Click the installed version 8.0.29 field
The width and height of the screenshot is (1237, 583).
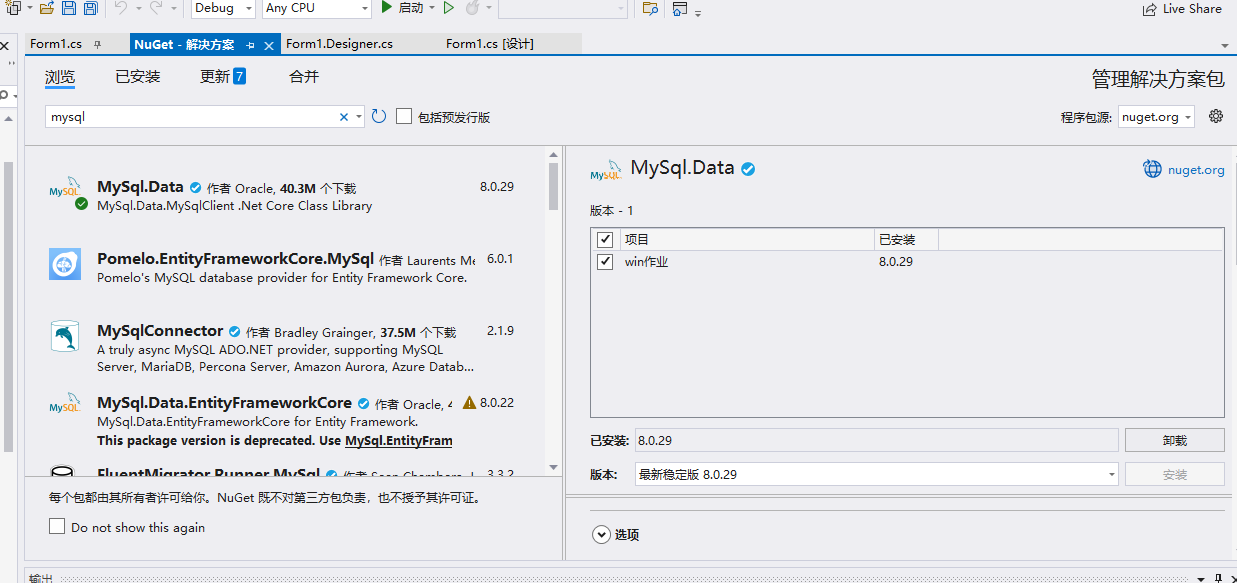click(876, 440)
